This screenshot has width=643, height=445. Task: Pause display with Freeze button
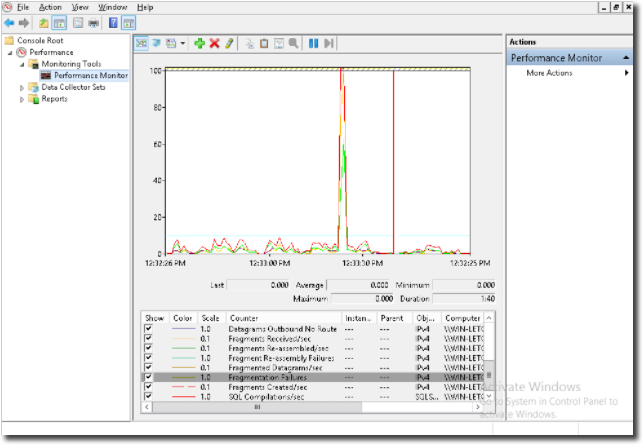tap(314, 43)
